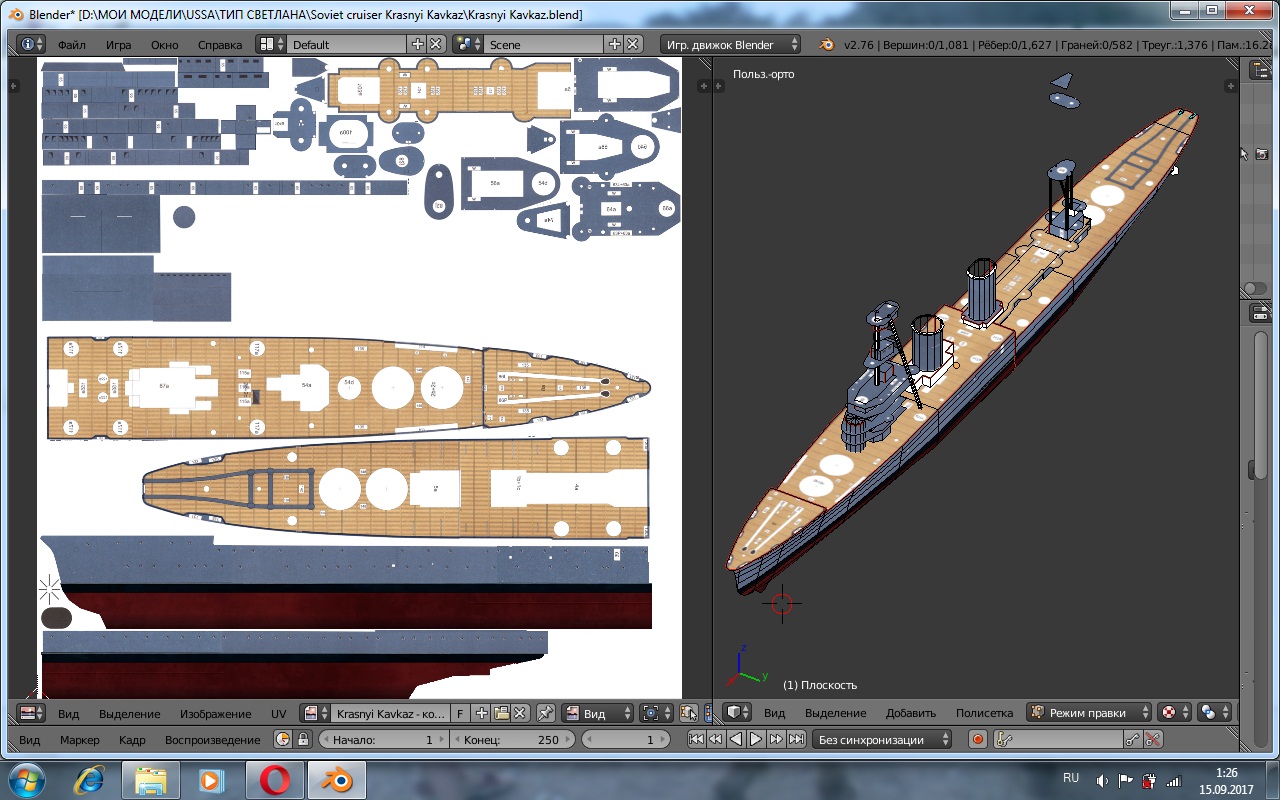This screenshot has width=1280, height=800.
Task: Add a new scene with the plus icon
Action: 615,45
